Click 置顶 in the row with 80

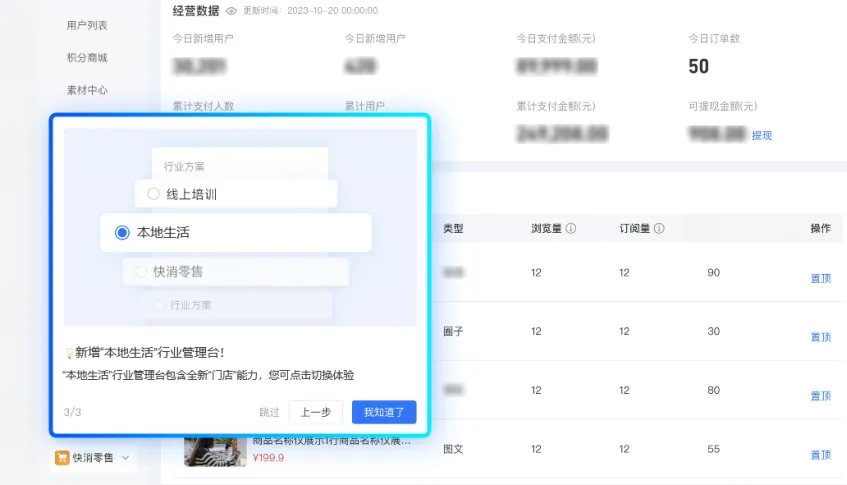click(x=821, y=396)
